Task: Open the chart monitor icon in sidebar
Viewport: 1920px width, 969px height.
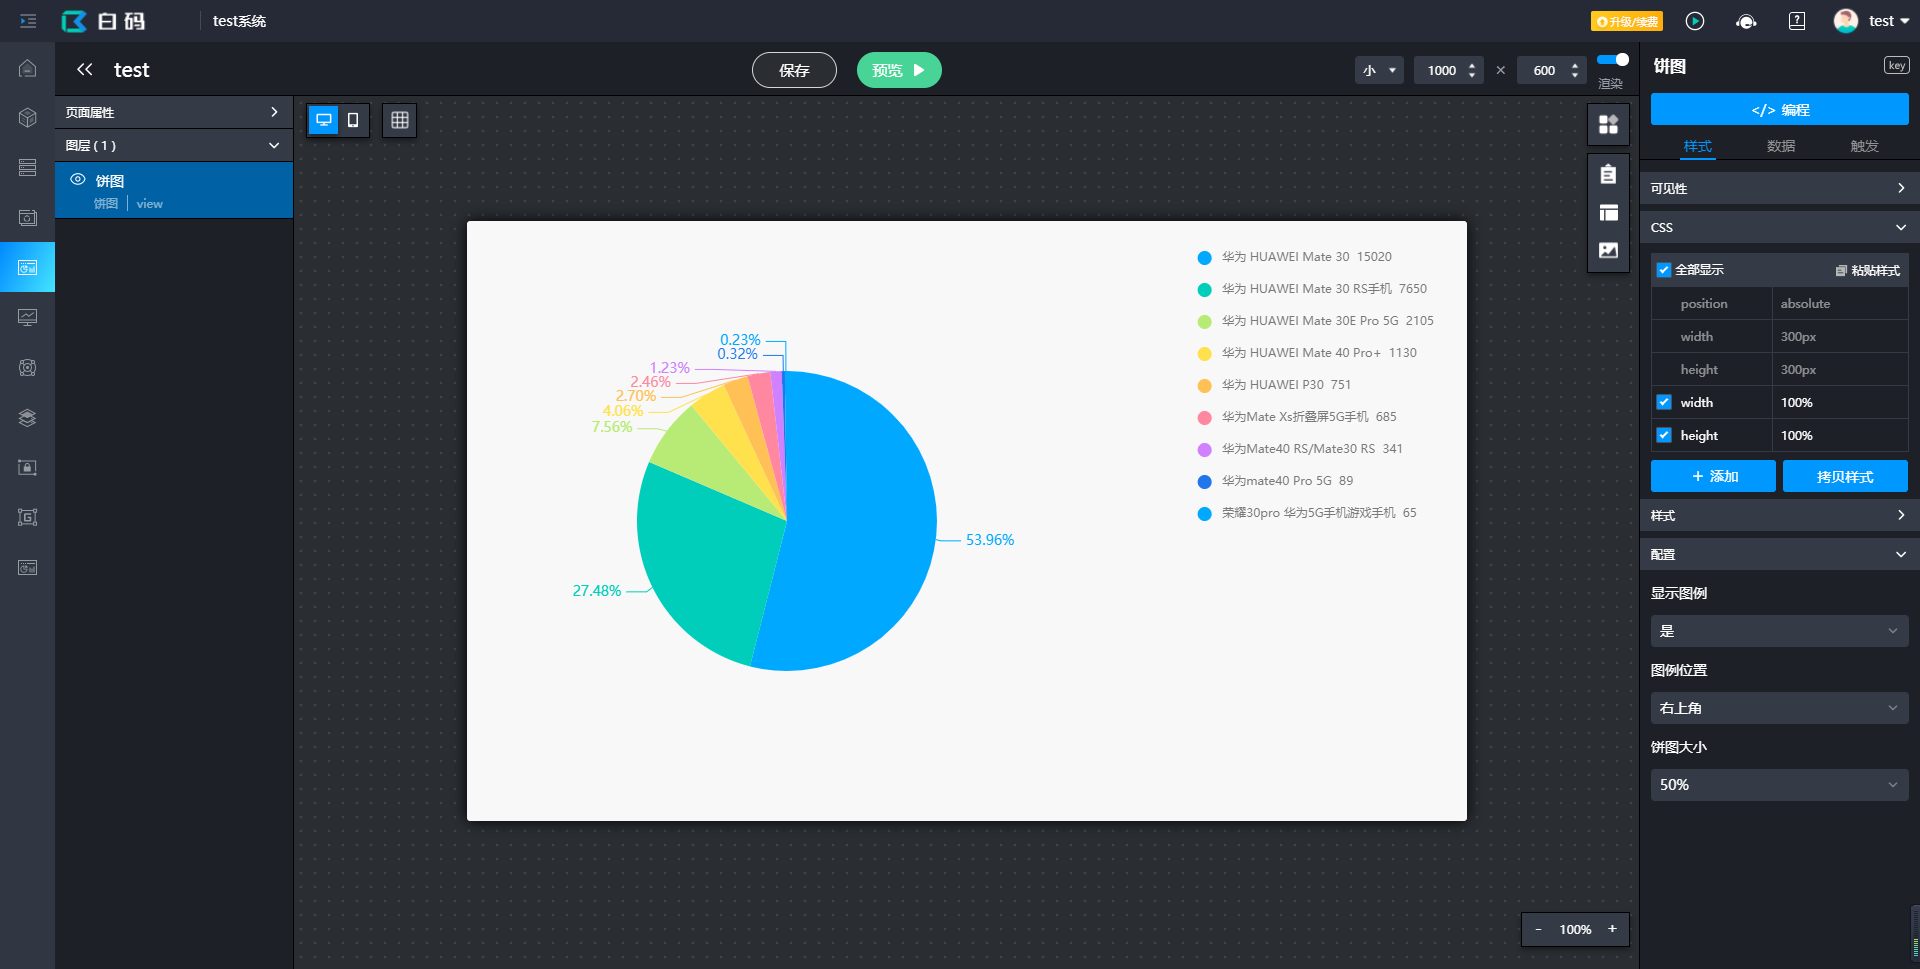Action: (28, 318)
